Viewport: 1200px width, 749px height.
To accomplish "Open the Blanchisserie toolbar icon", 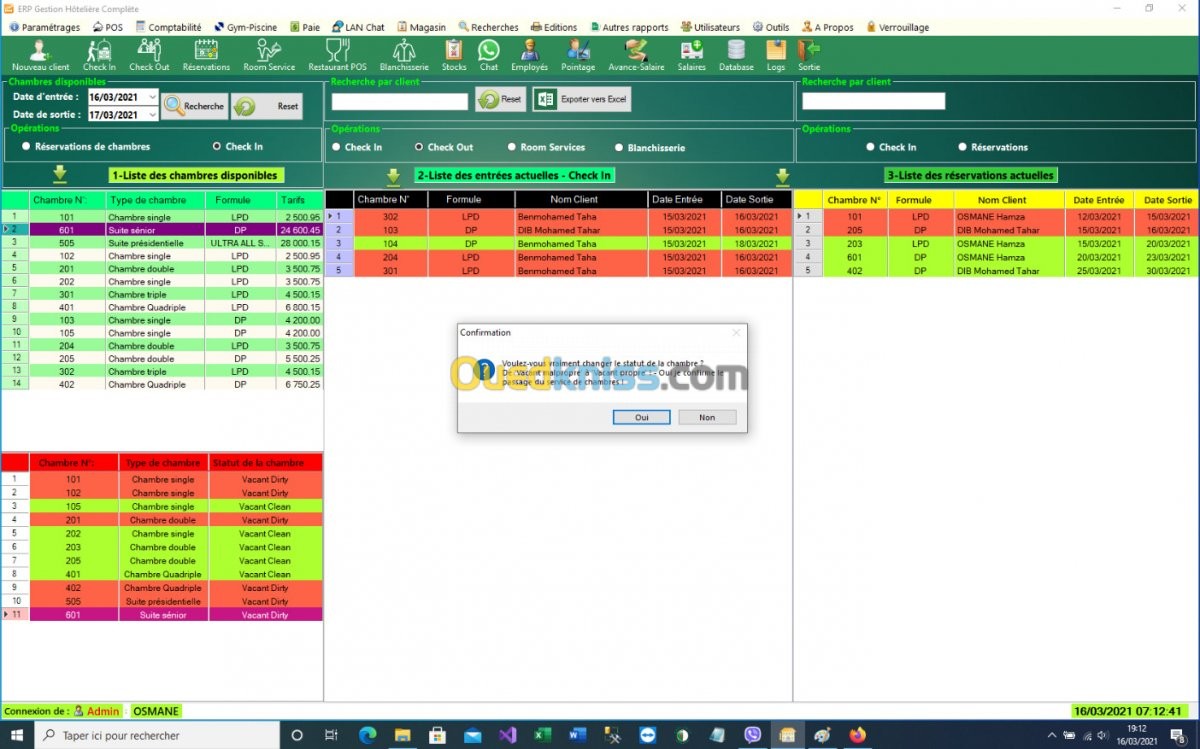I will (x=404, y=55).
